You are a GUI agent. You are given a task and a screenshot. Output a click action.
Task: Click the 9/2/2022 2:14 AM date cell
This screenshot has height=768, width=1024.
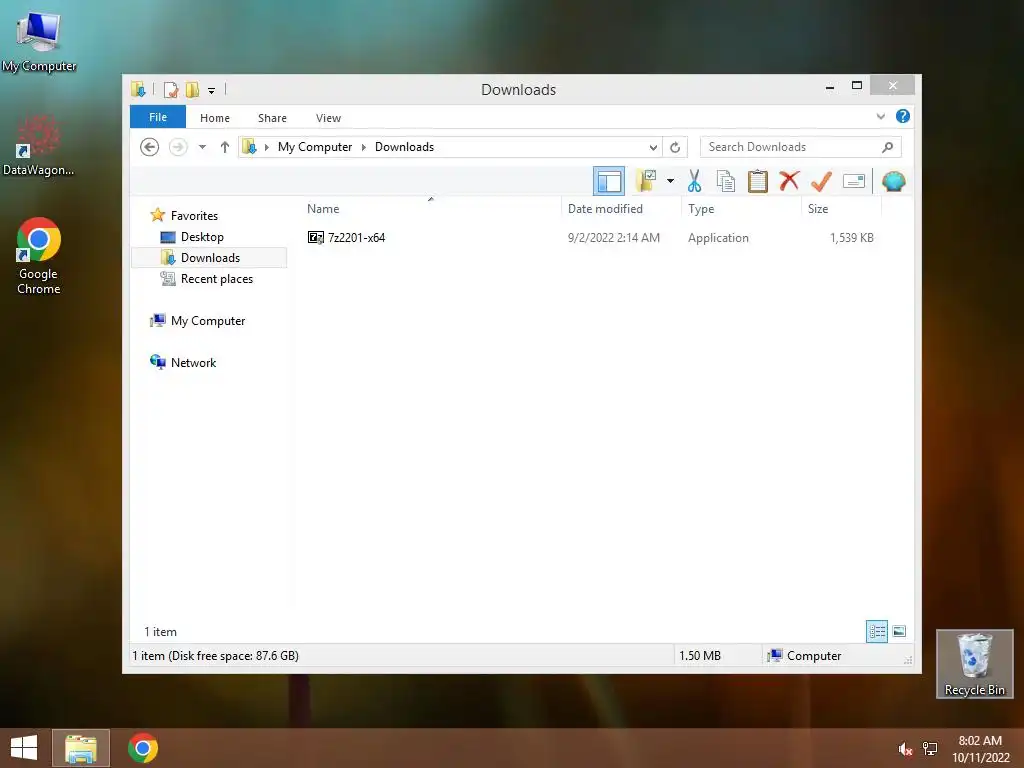coord(613,238)
